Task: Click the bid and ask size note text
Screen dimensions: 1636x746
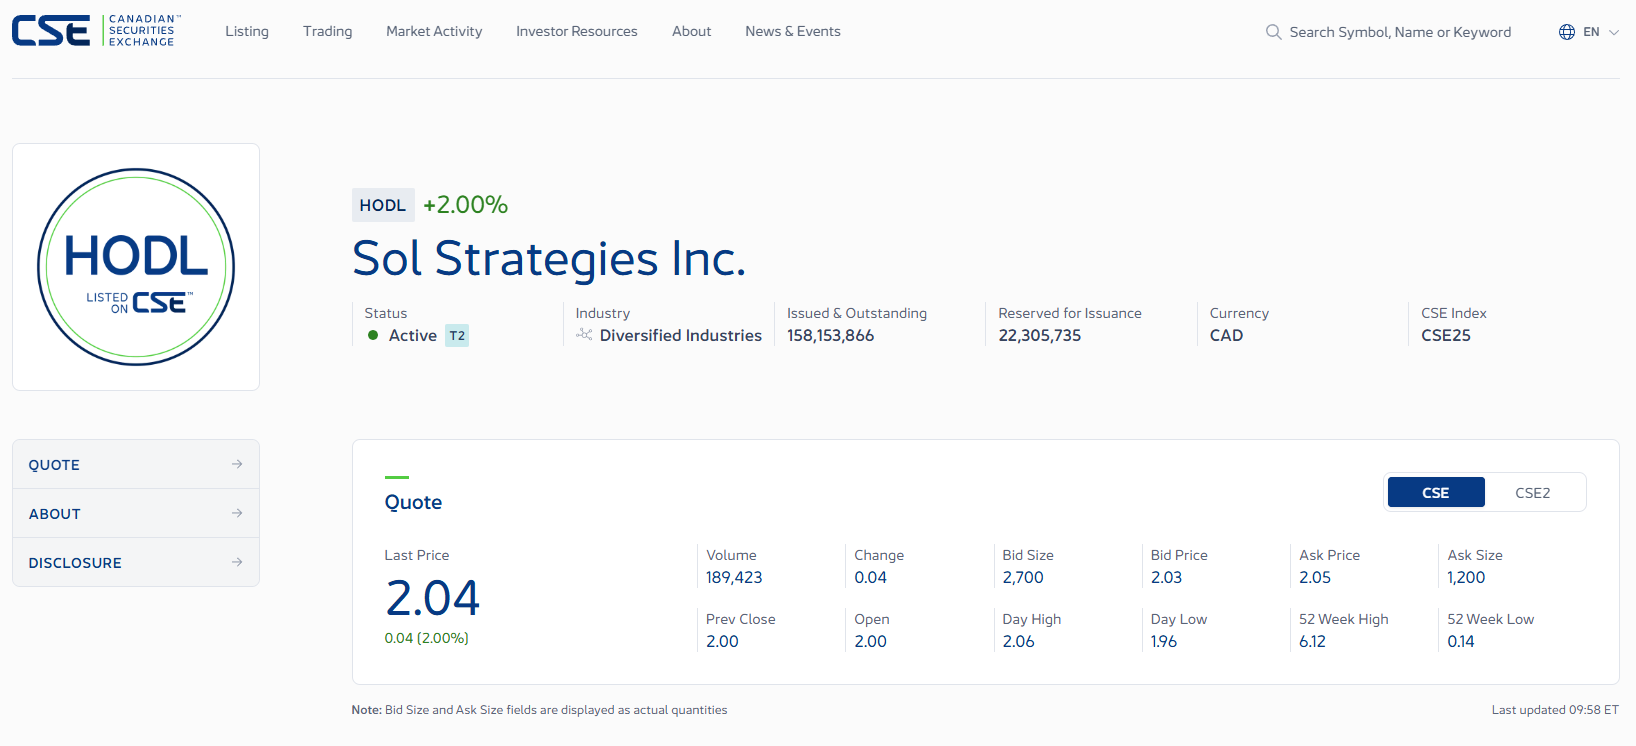Action: [x=540, y=710]
